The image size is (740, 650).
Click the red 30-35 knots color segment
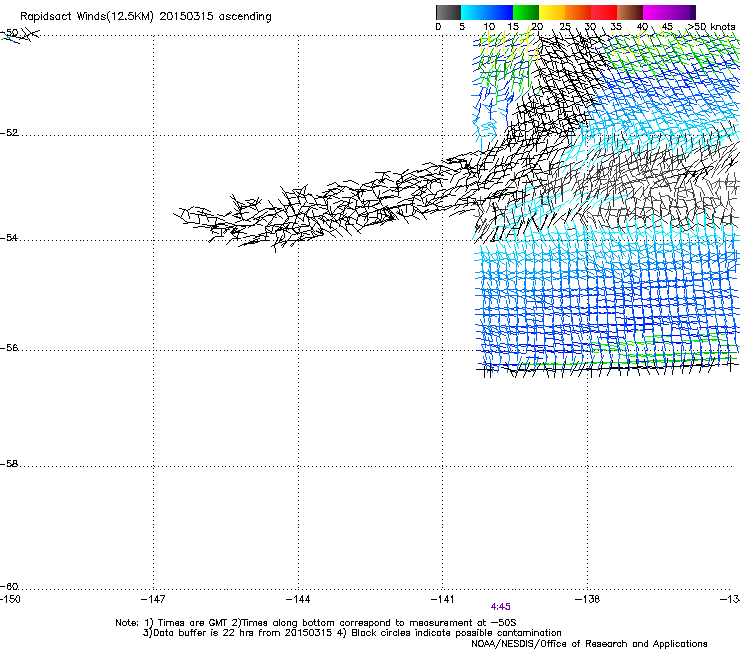coord(604,12)
